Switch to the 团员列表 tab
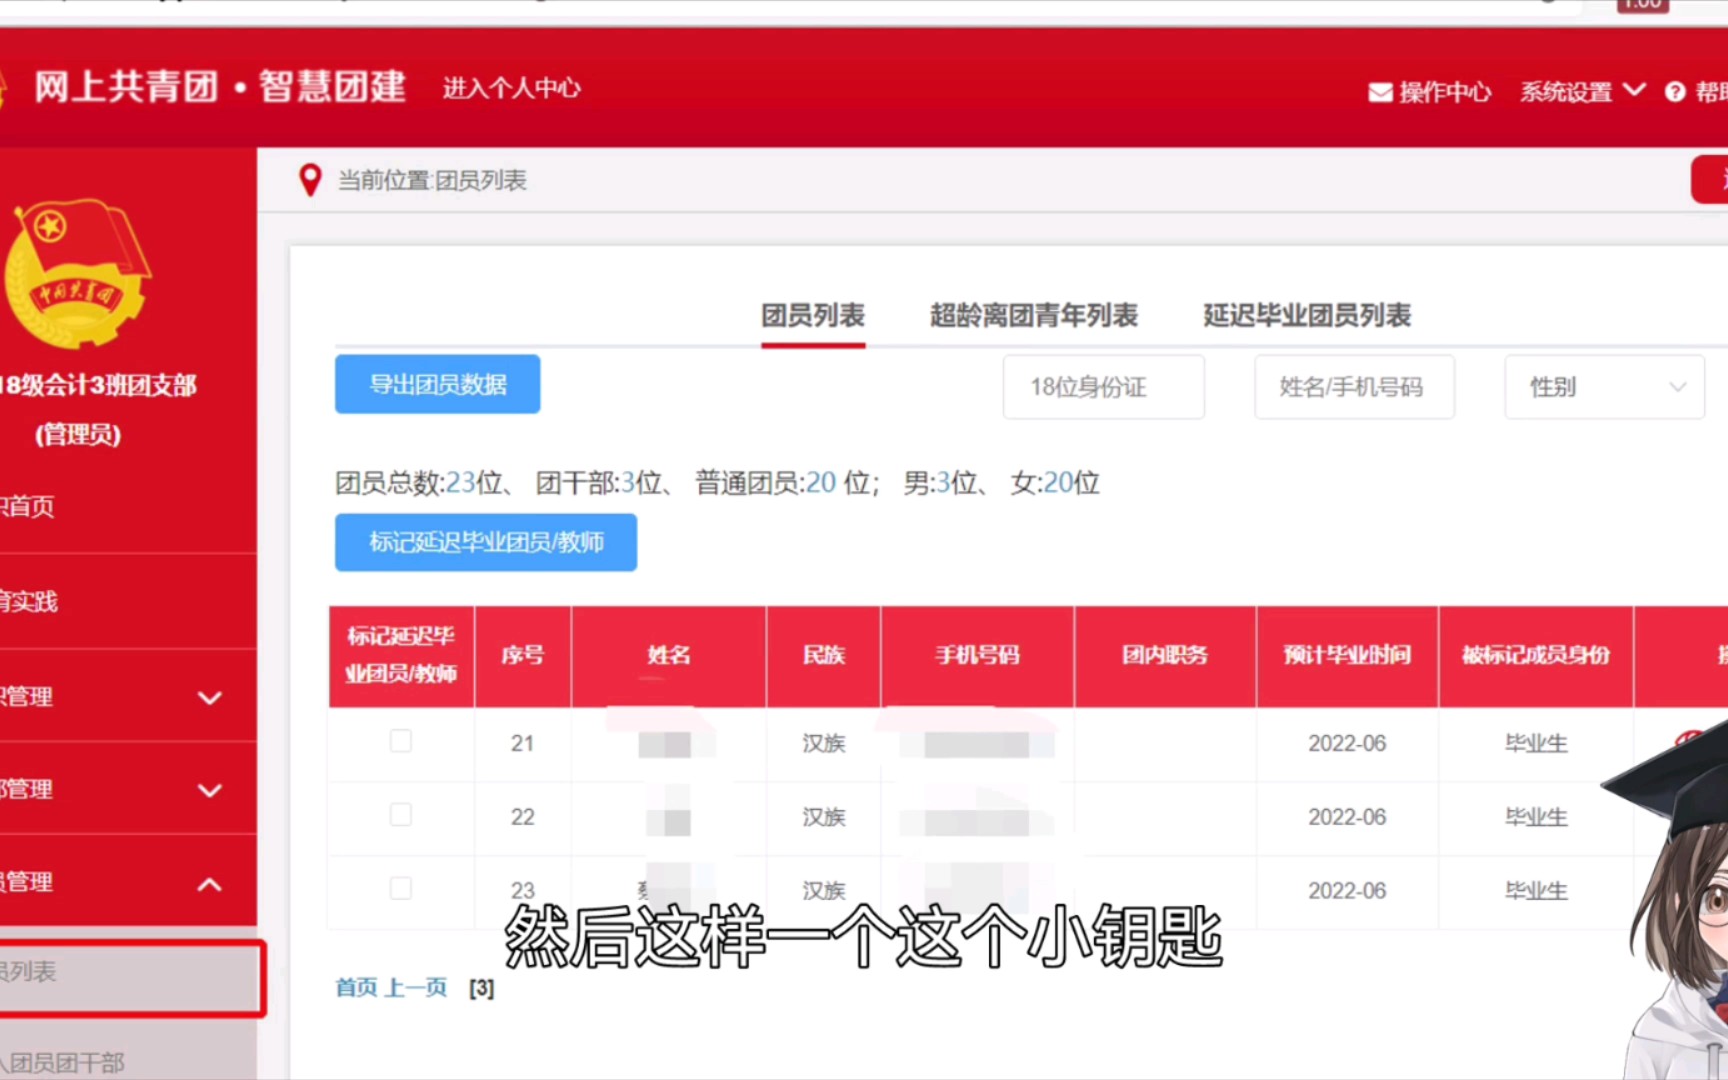Image resolution: width=1728 pixels, height=1080 pixels. coord(813,316)
